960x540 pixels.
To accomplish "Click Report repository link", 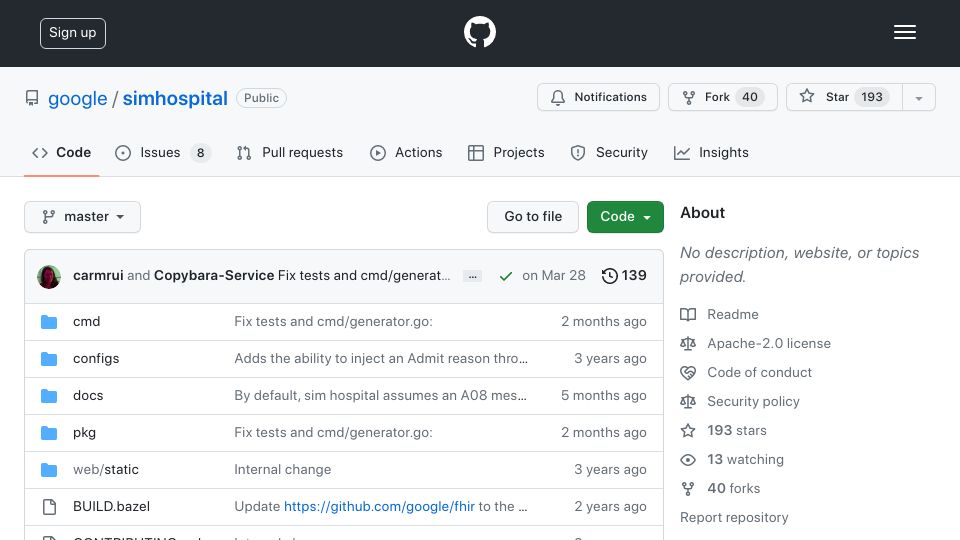I will (x=734, y=517).
